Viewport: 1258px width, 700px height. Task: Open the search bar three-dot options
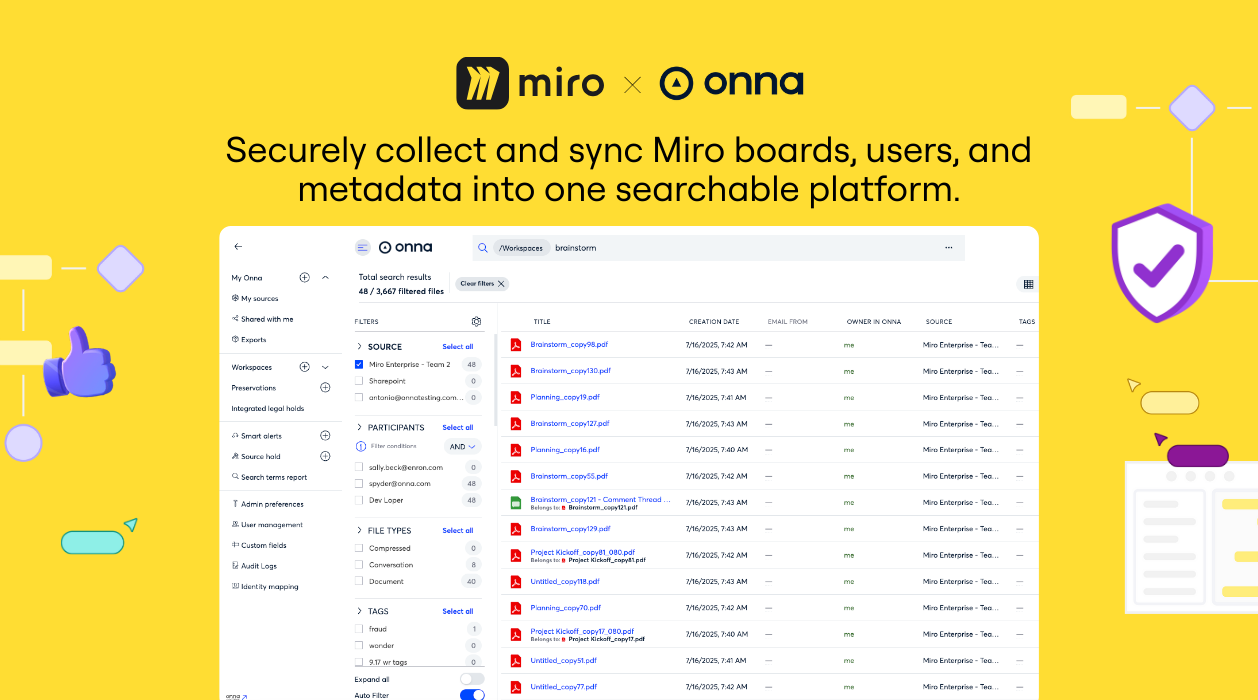[x=948, y=248]
